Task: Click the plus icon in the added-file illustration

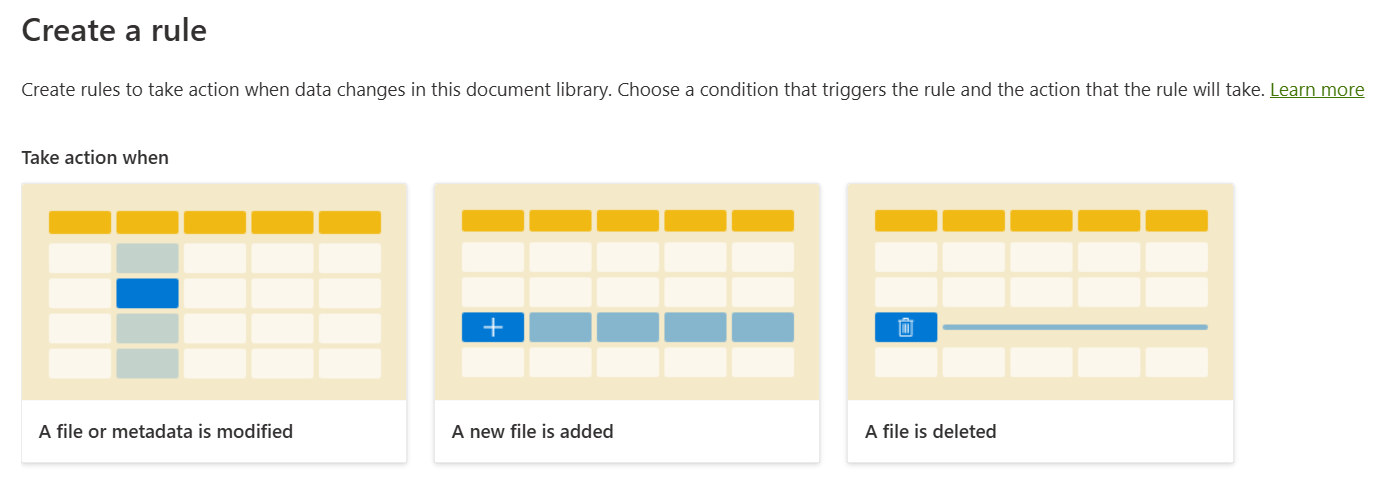Action: [493, 327]
